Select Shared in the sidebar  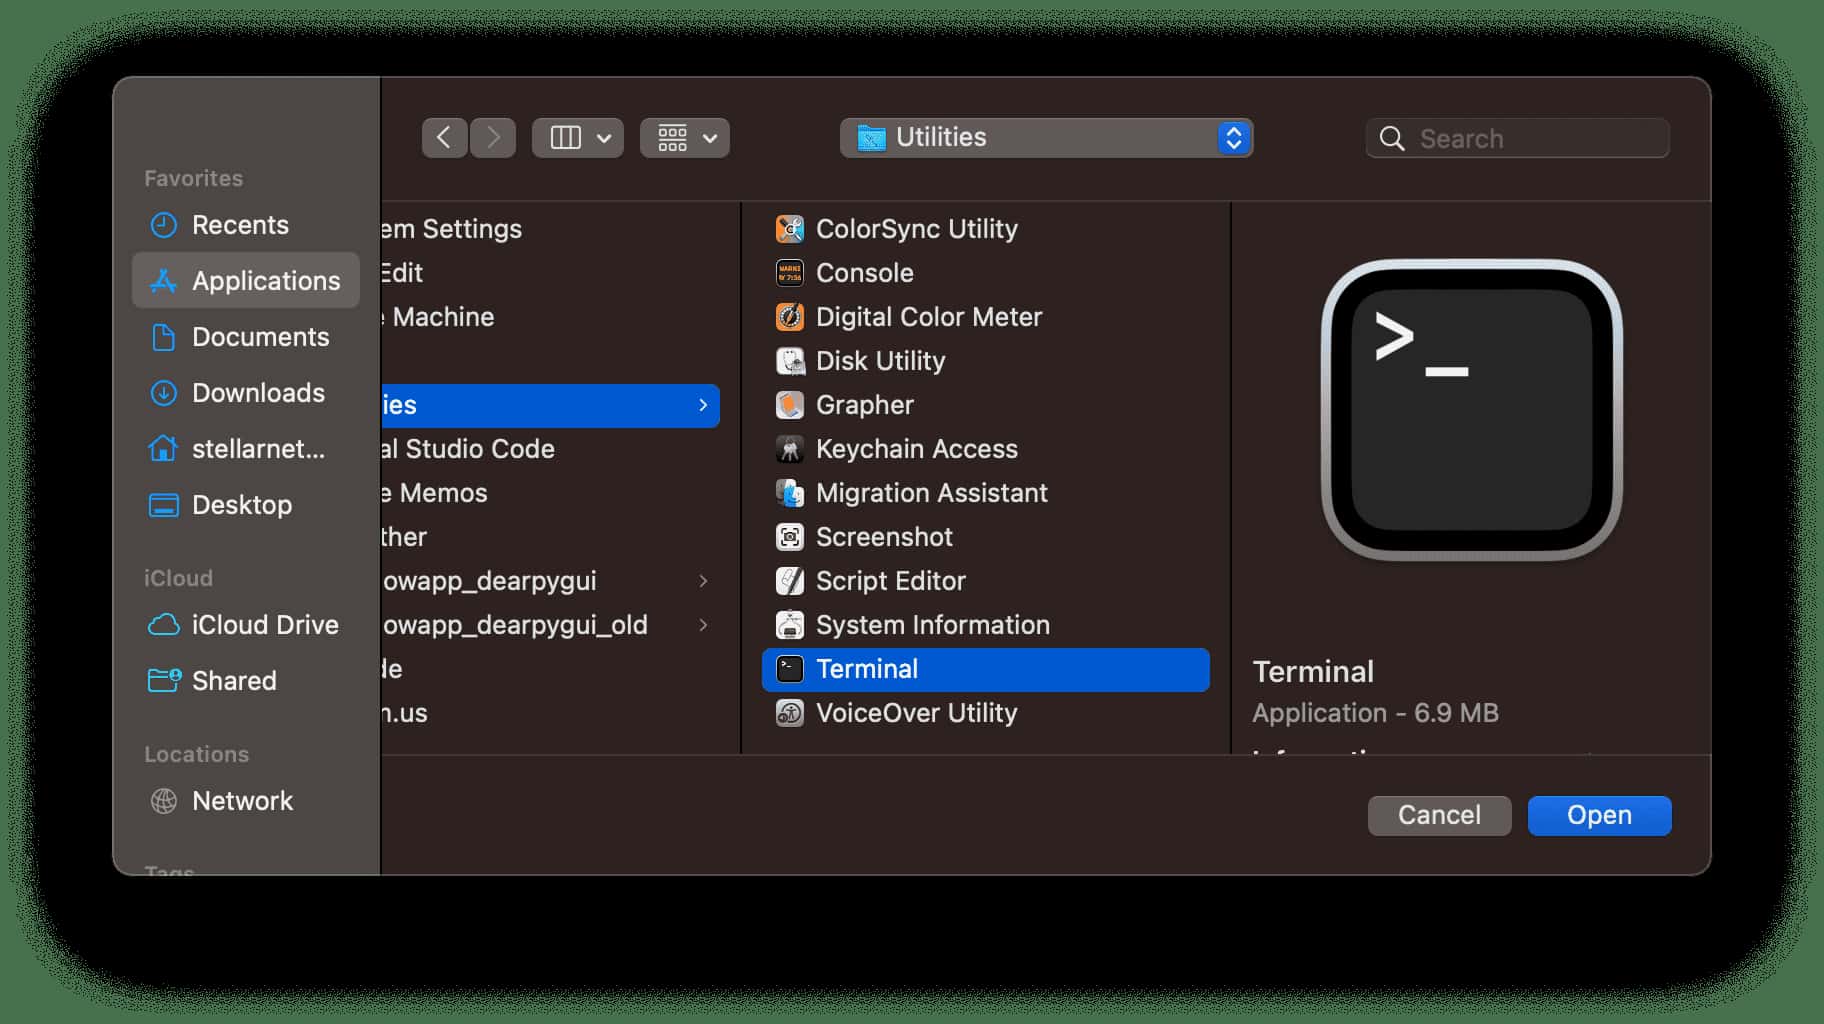click(x=246, y=681)
